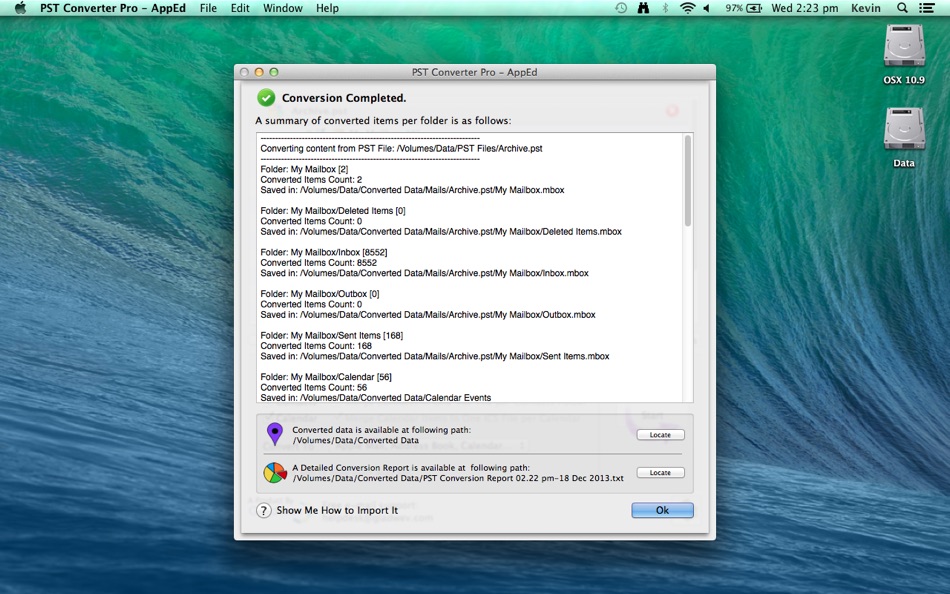Screen dimensions: 950x594
Task: Click the purple location pin icon
Action: tap(275, 434)
